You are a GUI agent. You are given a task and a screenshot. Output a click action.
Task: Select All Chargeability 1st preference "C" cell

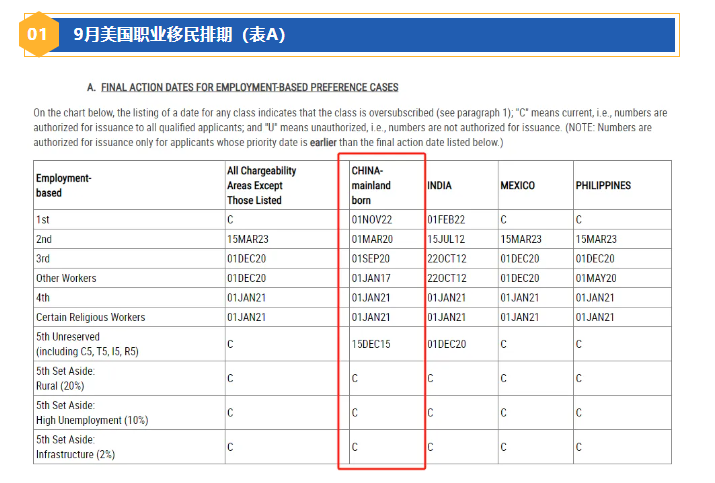click(x=230, y=220)
